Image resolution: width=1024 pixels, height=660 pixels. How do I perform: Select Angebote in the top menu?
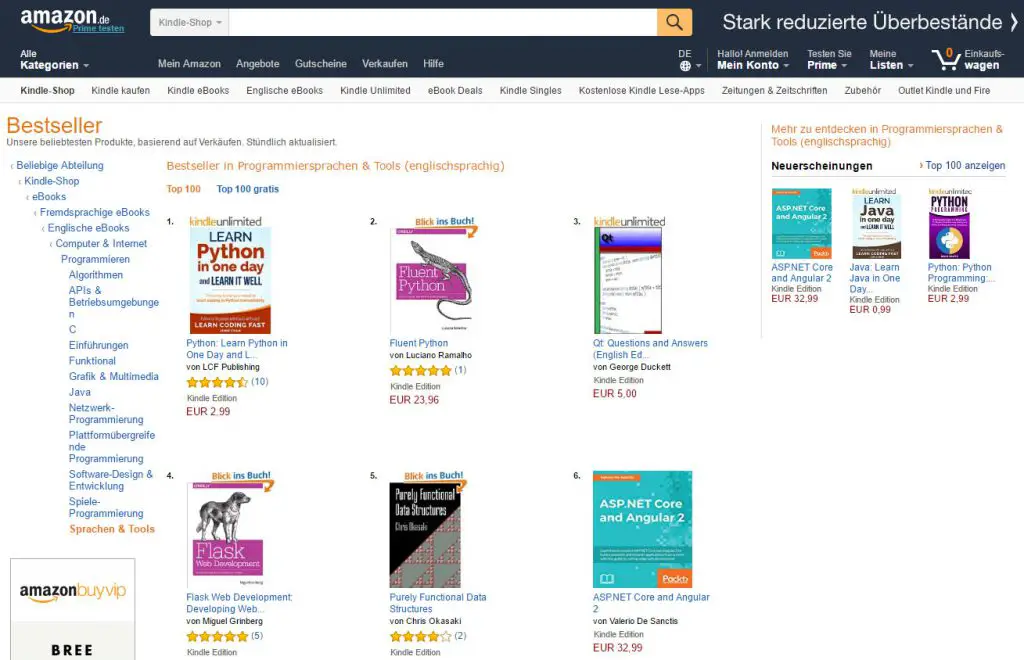click(x=257, y=64)
